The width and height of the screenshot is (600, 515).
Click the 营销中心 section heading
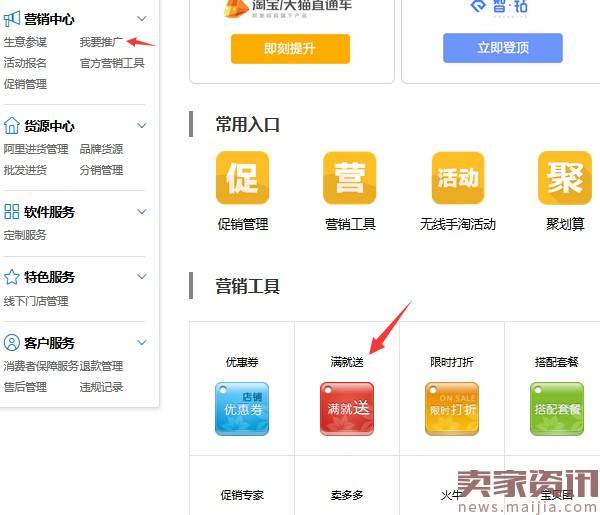(49, 19)
